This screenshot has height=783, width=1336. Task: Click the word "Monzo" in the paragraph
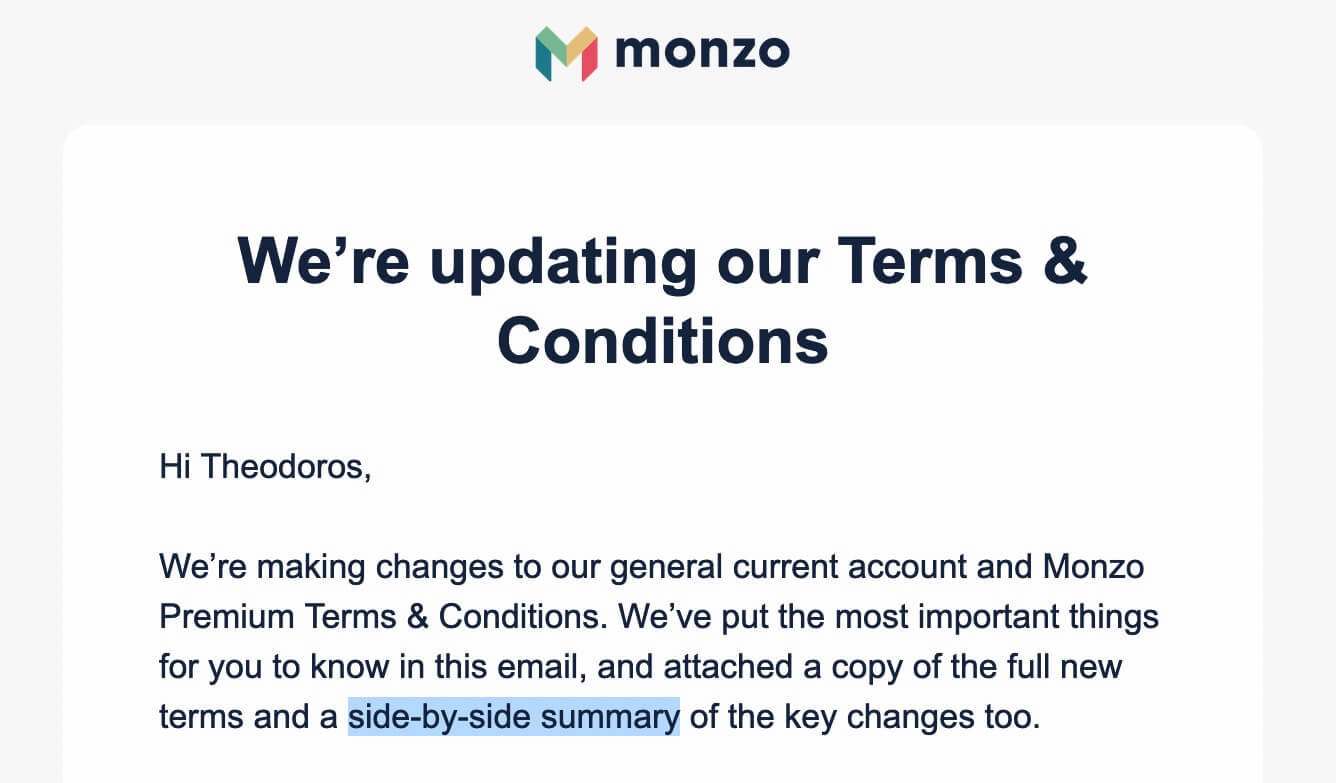(x=1094, y=567)
